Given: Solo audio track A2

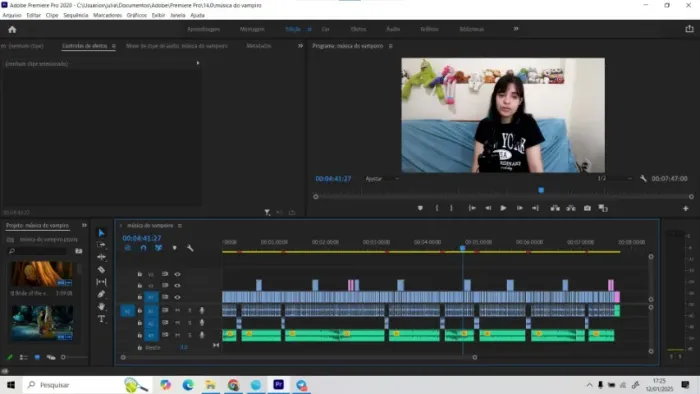Looking at the screenshot, I should (190, 323).
